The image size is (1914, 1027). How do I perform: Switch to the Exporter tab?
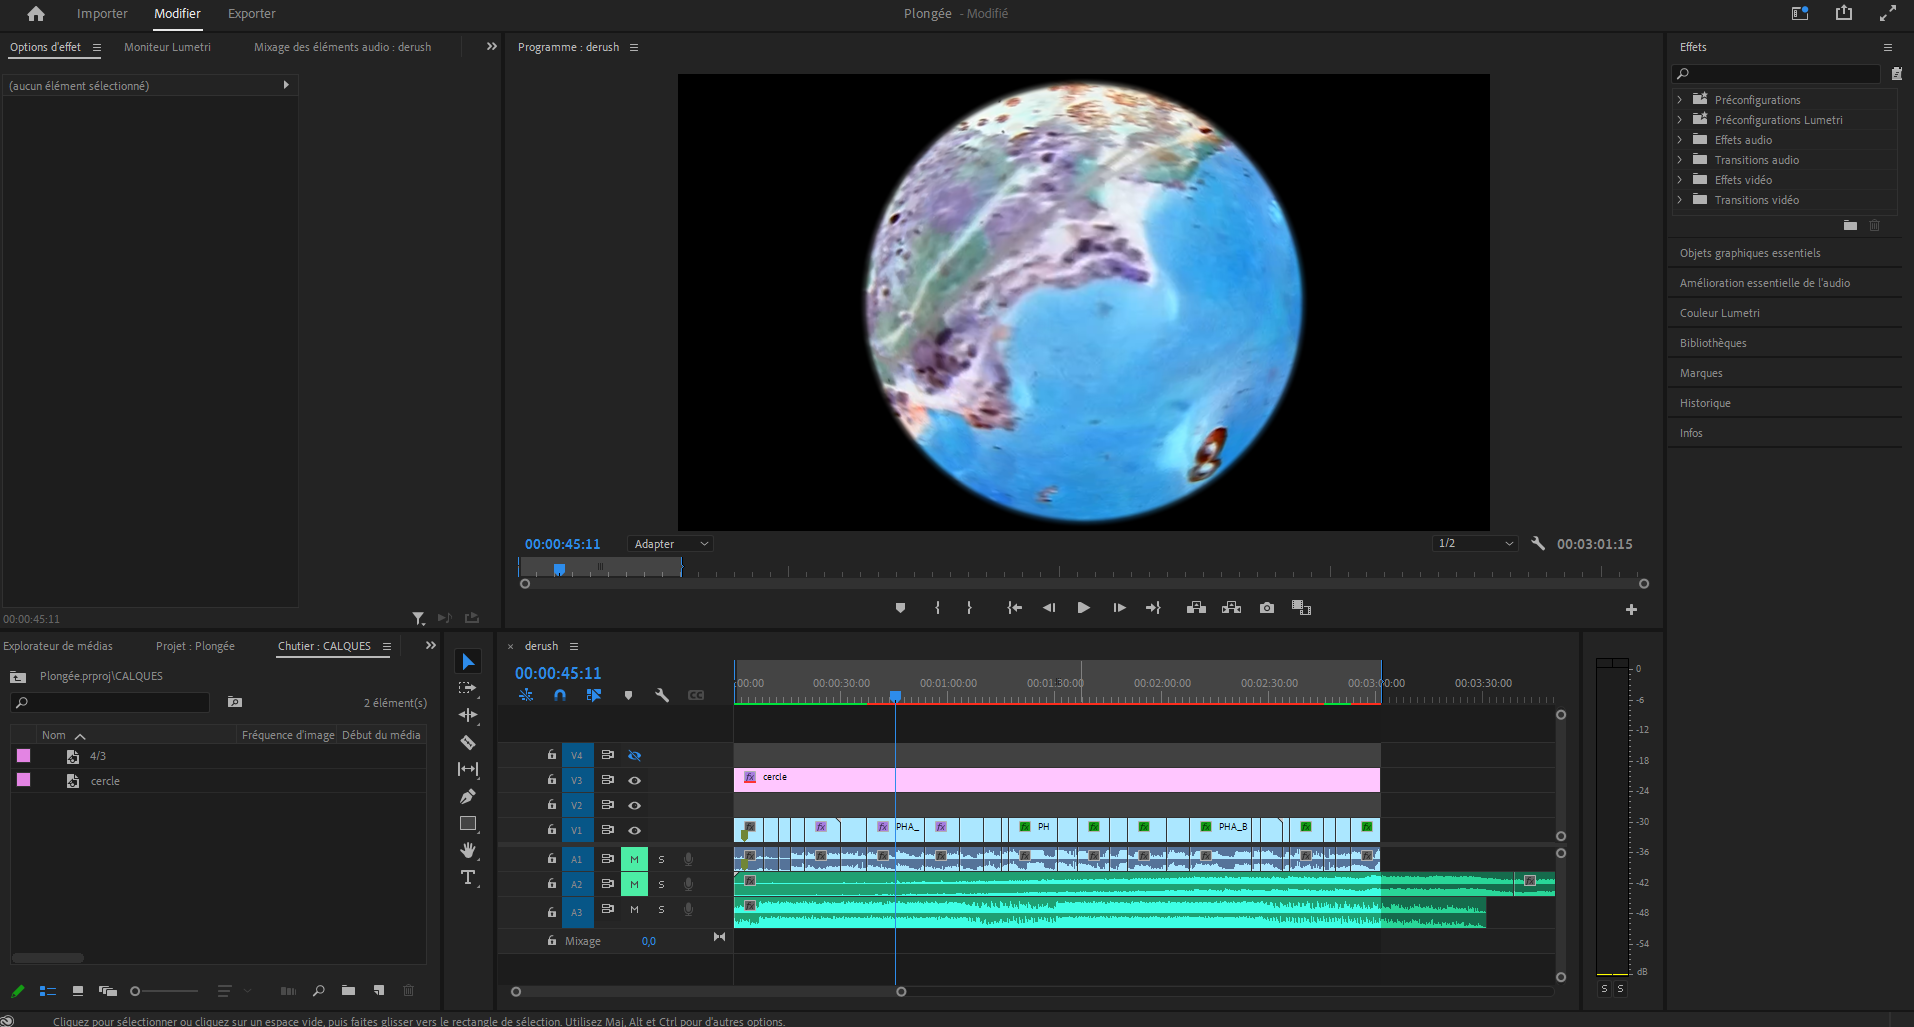coord(251,14)
